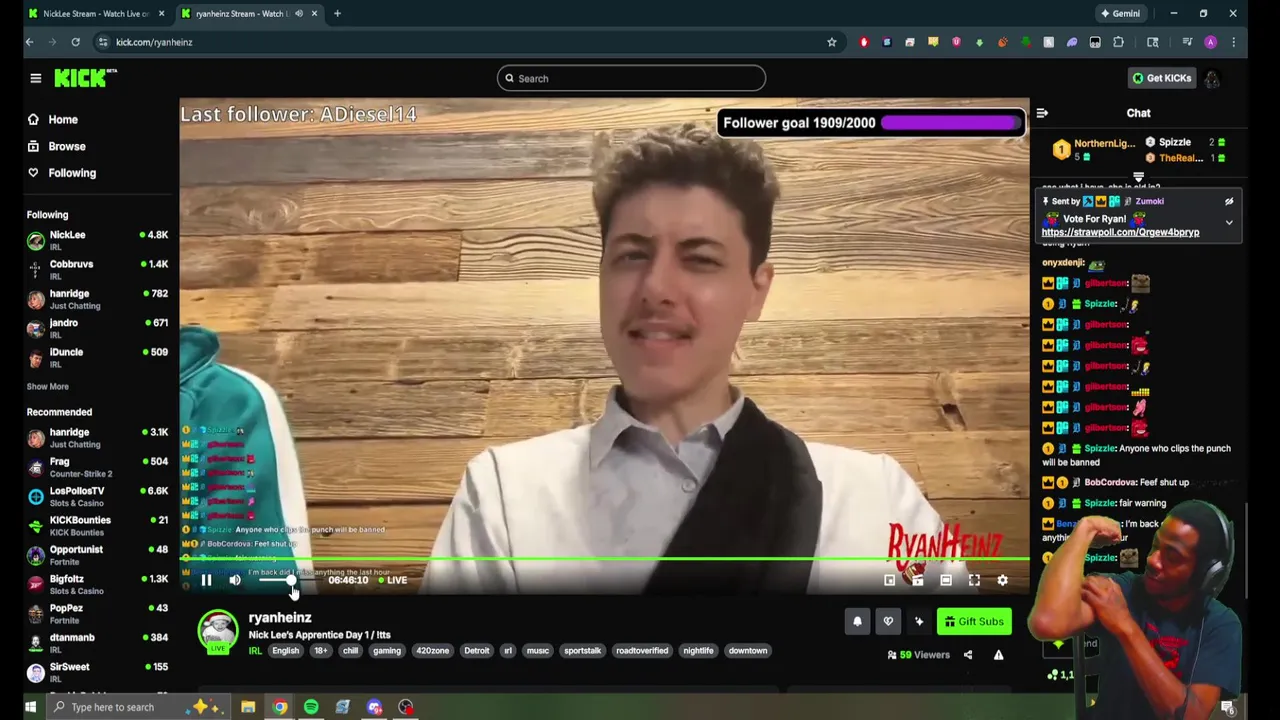Viewport: 1280px width, 720px height.
Task: Click the Gift Subs button
Action: [974, 621]
